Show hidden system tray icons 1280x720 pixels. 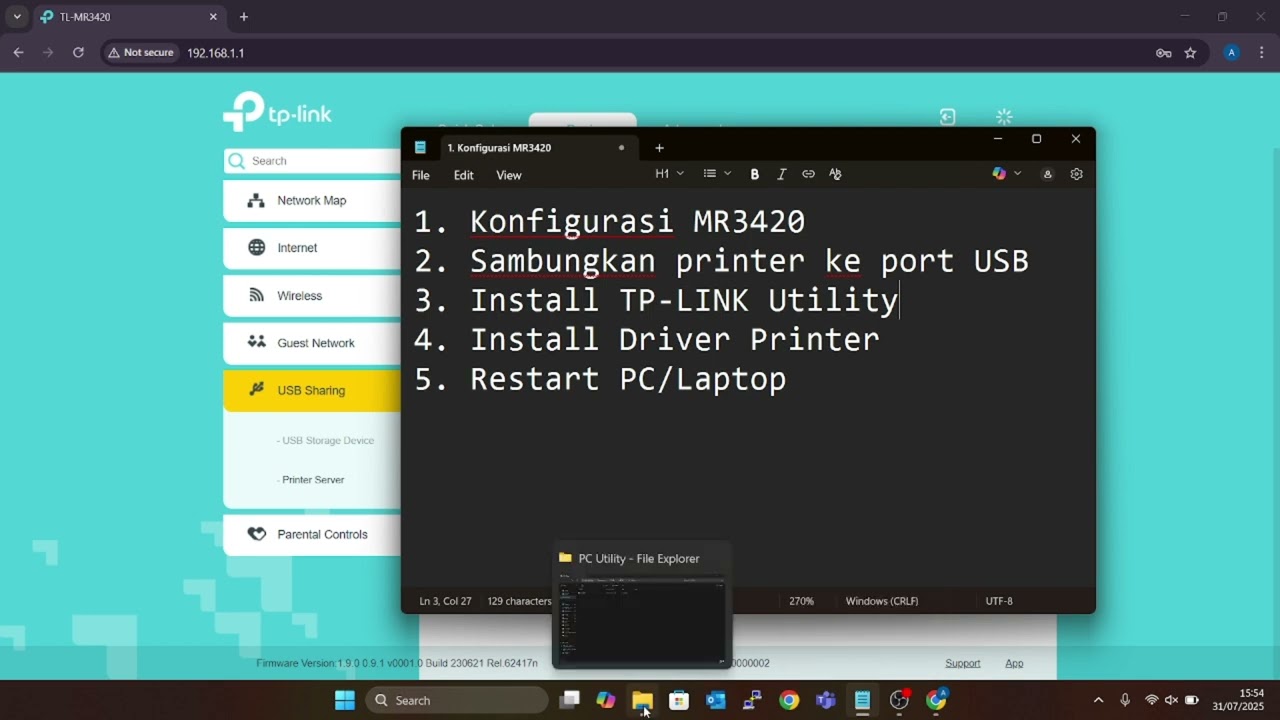pyautogui.click(x=1098, y=700)
